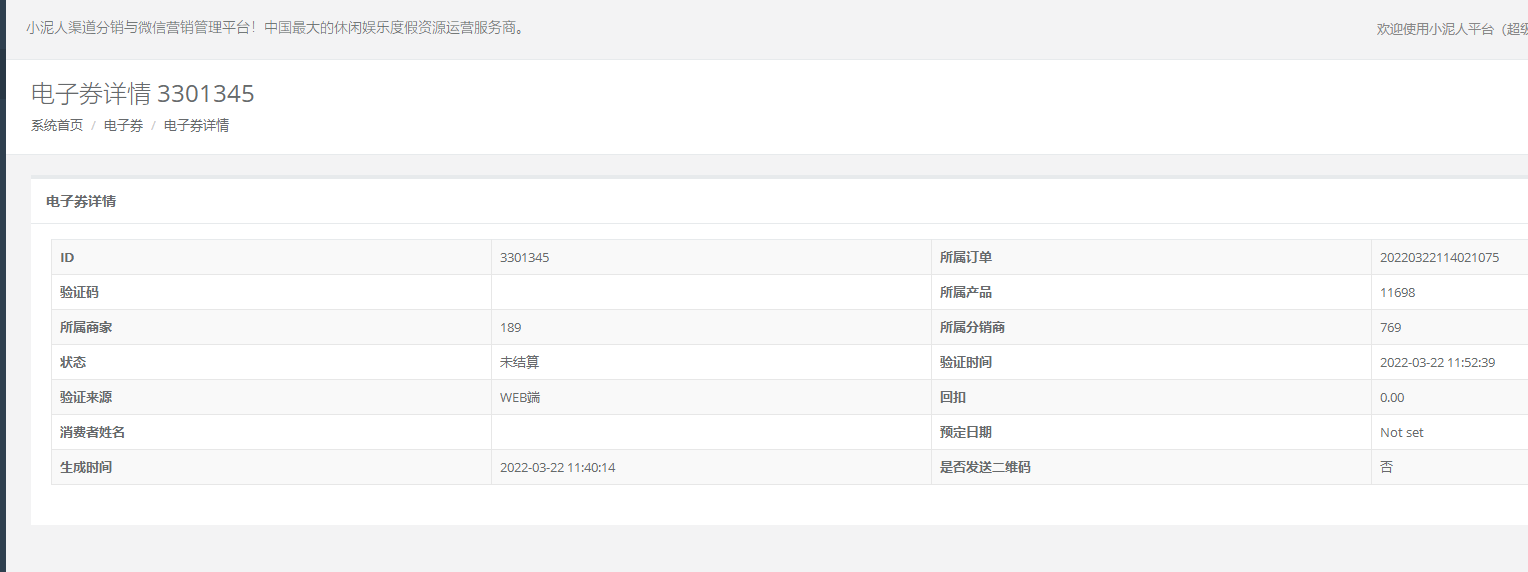Viewport: 1528px width, 572px height.
Task: Click the 消费者姓名 label cell
Action: point(93,433)
